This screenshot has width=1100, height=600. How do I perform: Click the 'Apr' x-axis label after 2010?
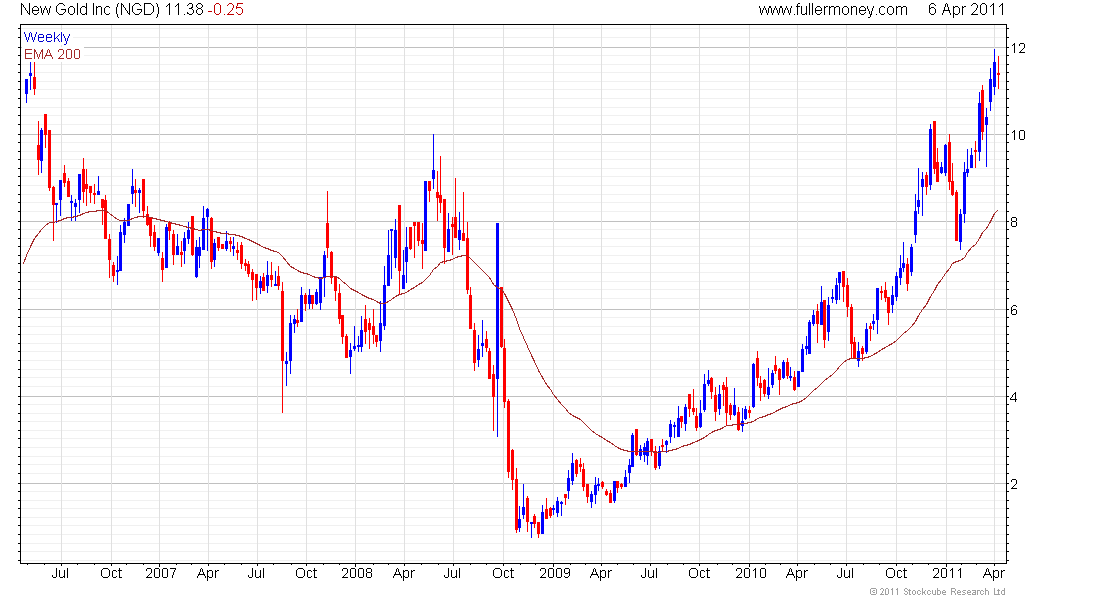point(797,573)
